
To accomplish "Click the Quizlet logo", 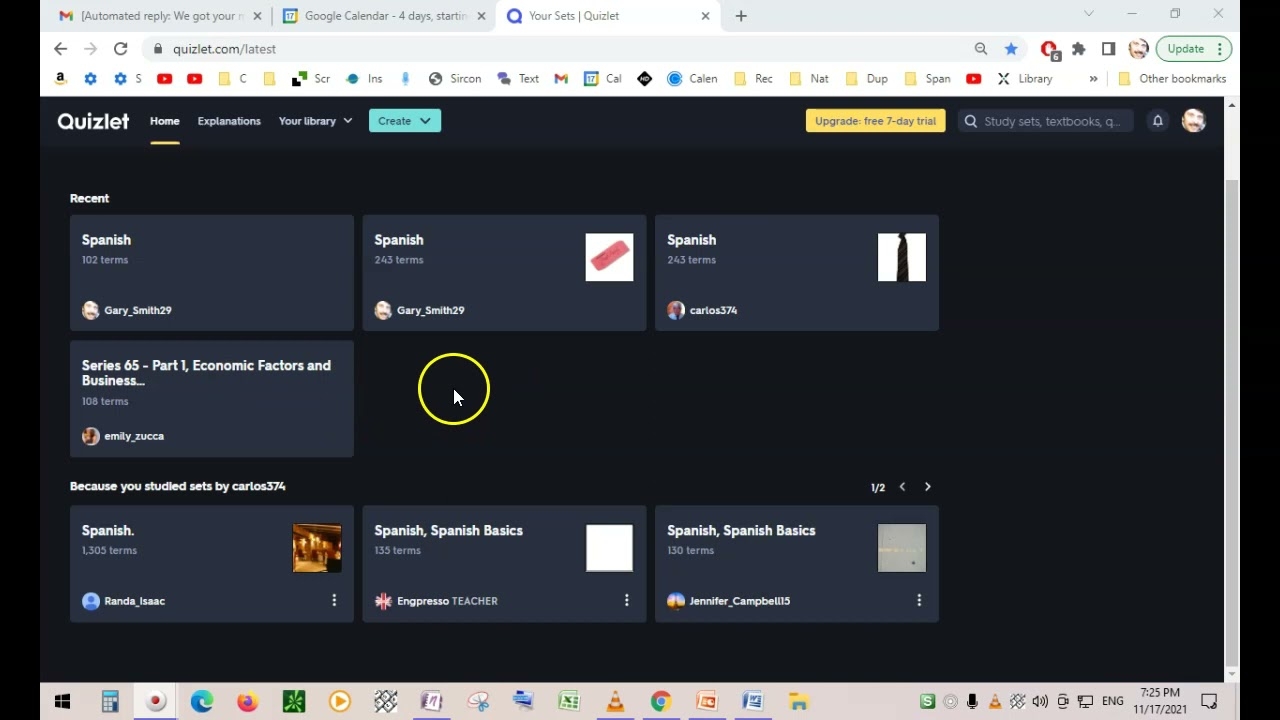I will point(93,121).
